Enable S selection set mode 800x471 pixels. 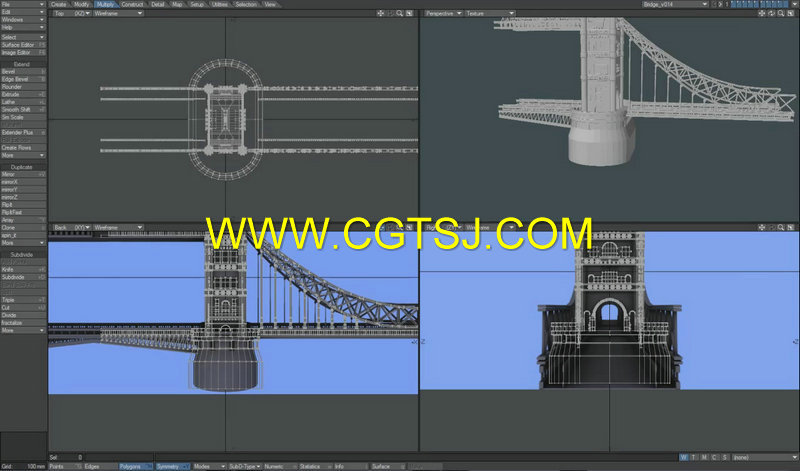pos(724,457)
